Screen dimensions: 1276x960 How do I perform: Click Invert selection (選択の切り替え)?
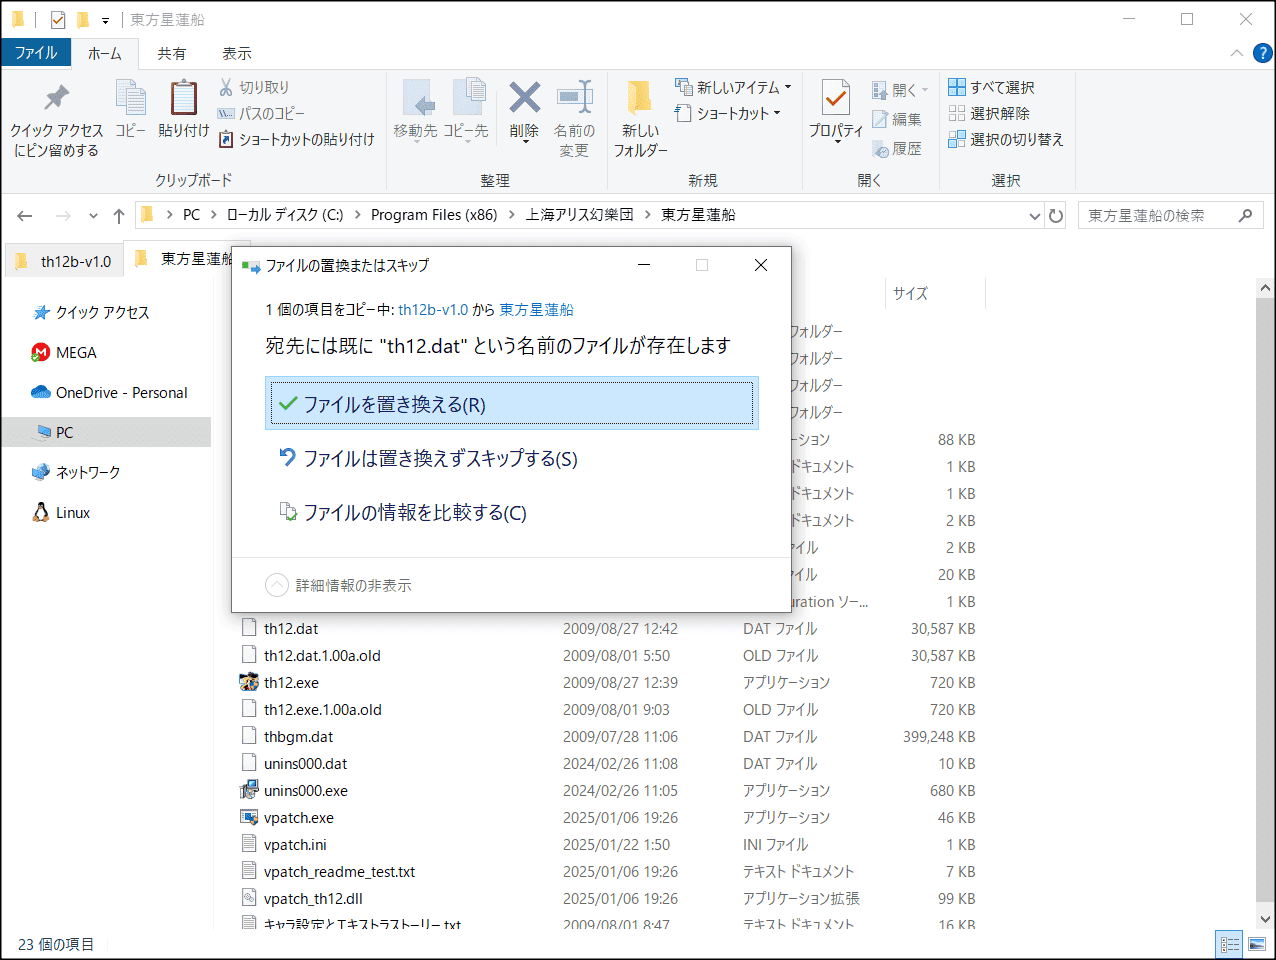coord(1006,139)
